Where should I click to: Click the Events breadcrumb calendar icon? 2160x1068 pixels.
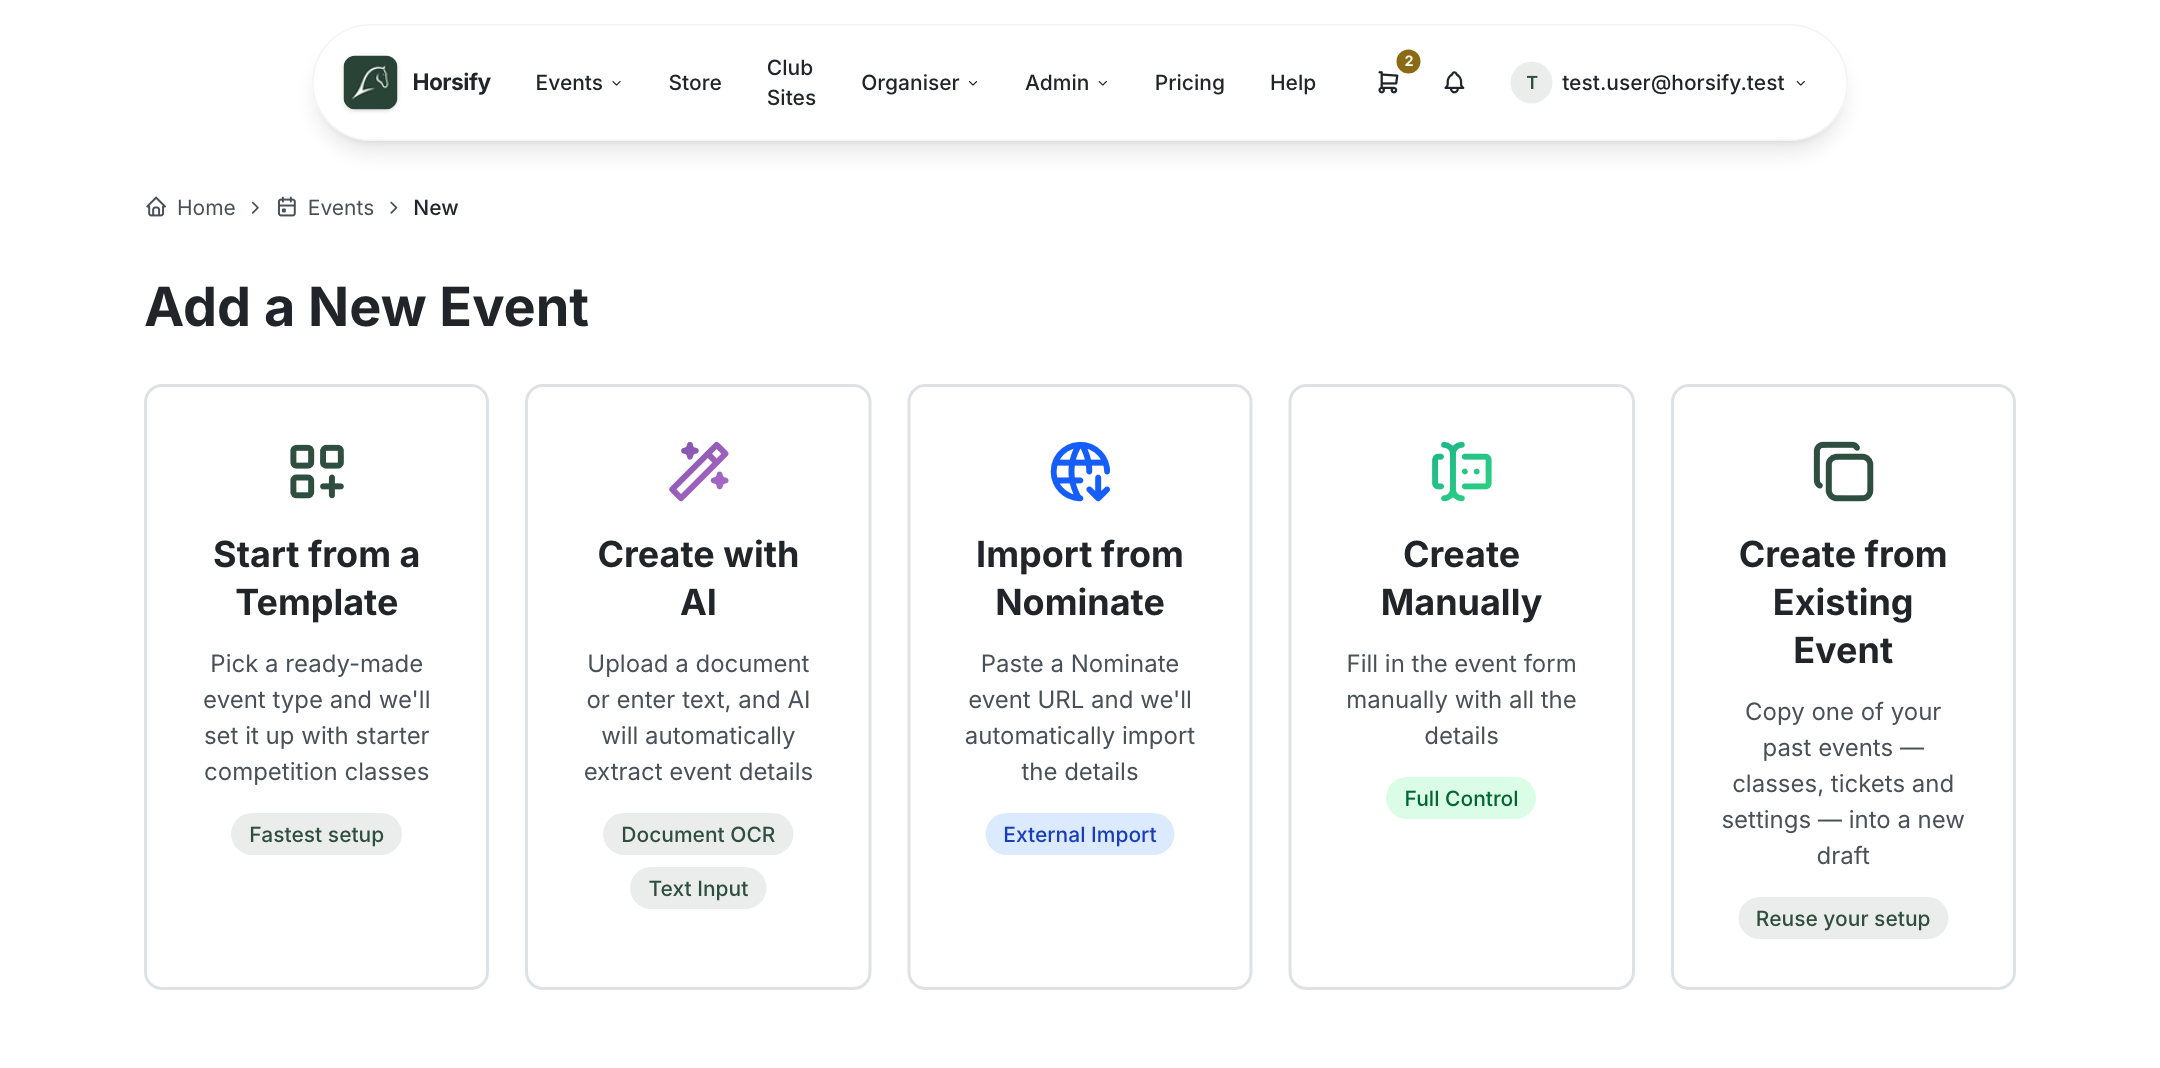[287, 207]
